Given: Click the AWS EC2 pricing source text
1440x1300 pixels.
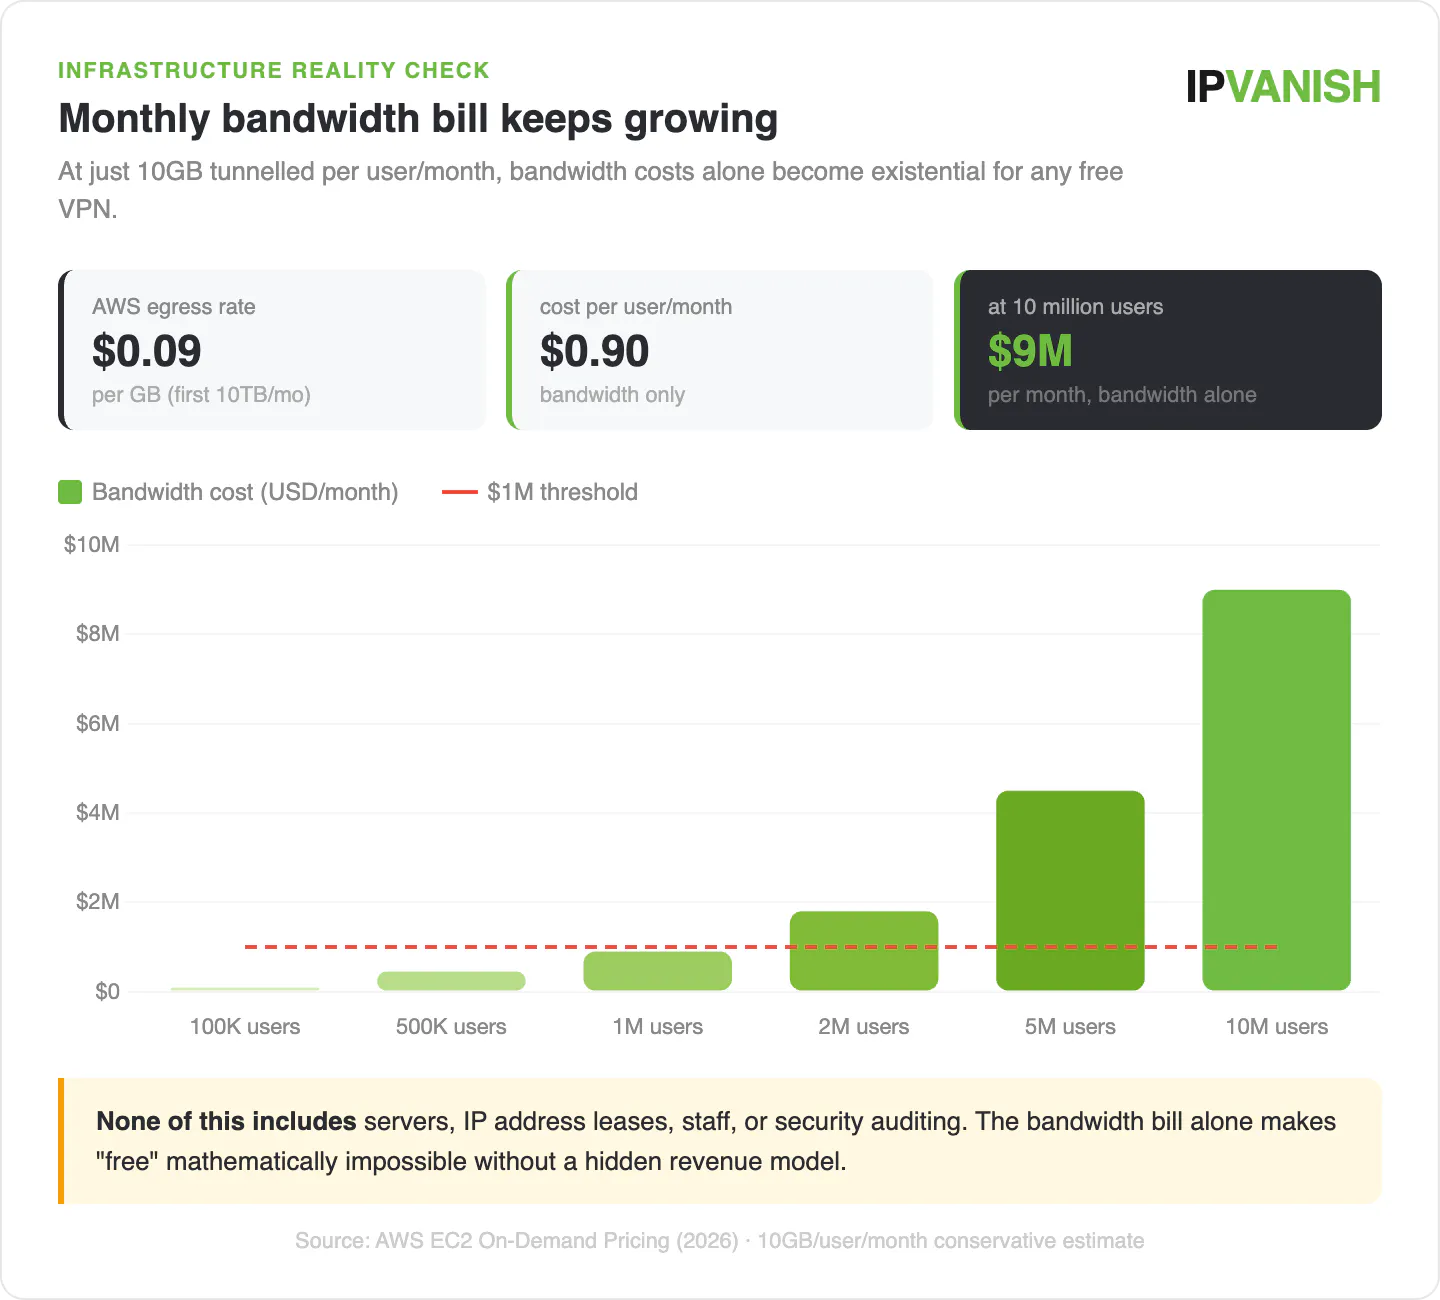Looking at the screenshot, I should (x=719, y=1241).
